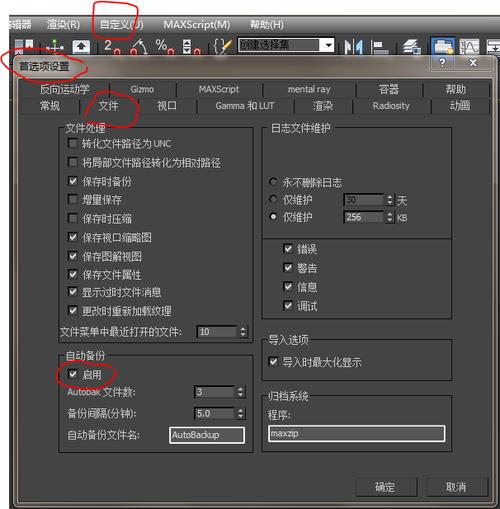Image resolution: width=500 pixels, height=509 pixels.
Task: Switch to the MAXScript preferences tab
Action: [x=219, y=89]
